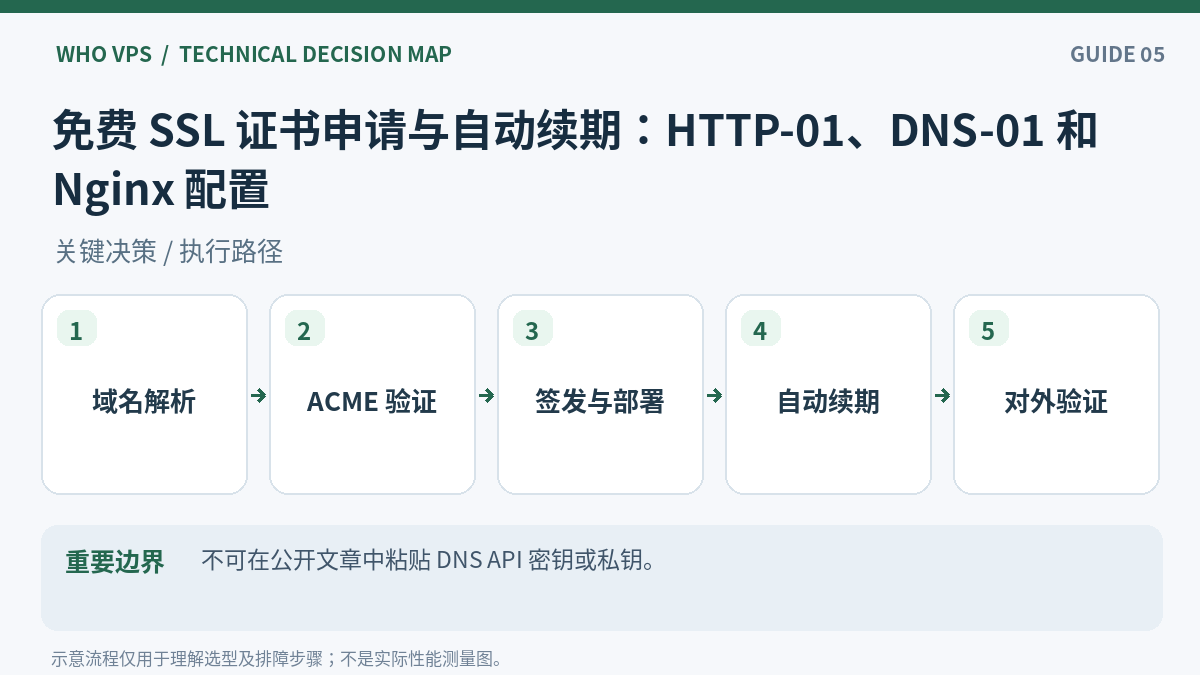Click the number badge 5
Viewport: 1200px width, 675px height.
pyautogui.click(x=989, y=329)
